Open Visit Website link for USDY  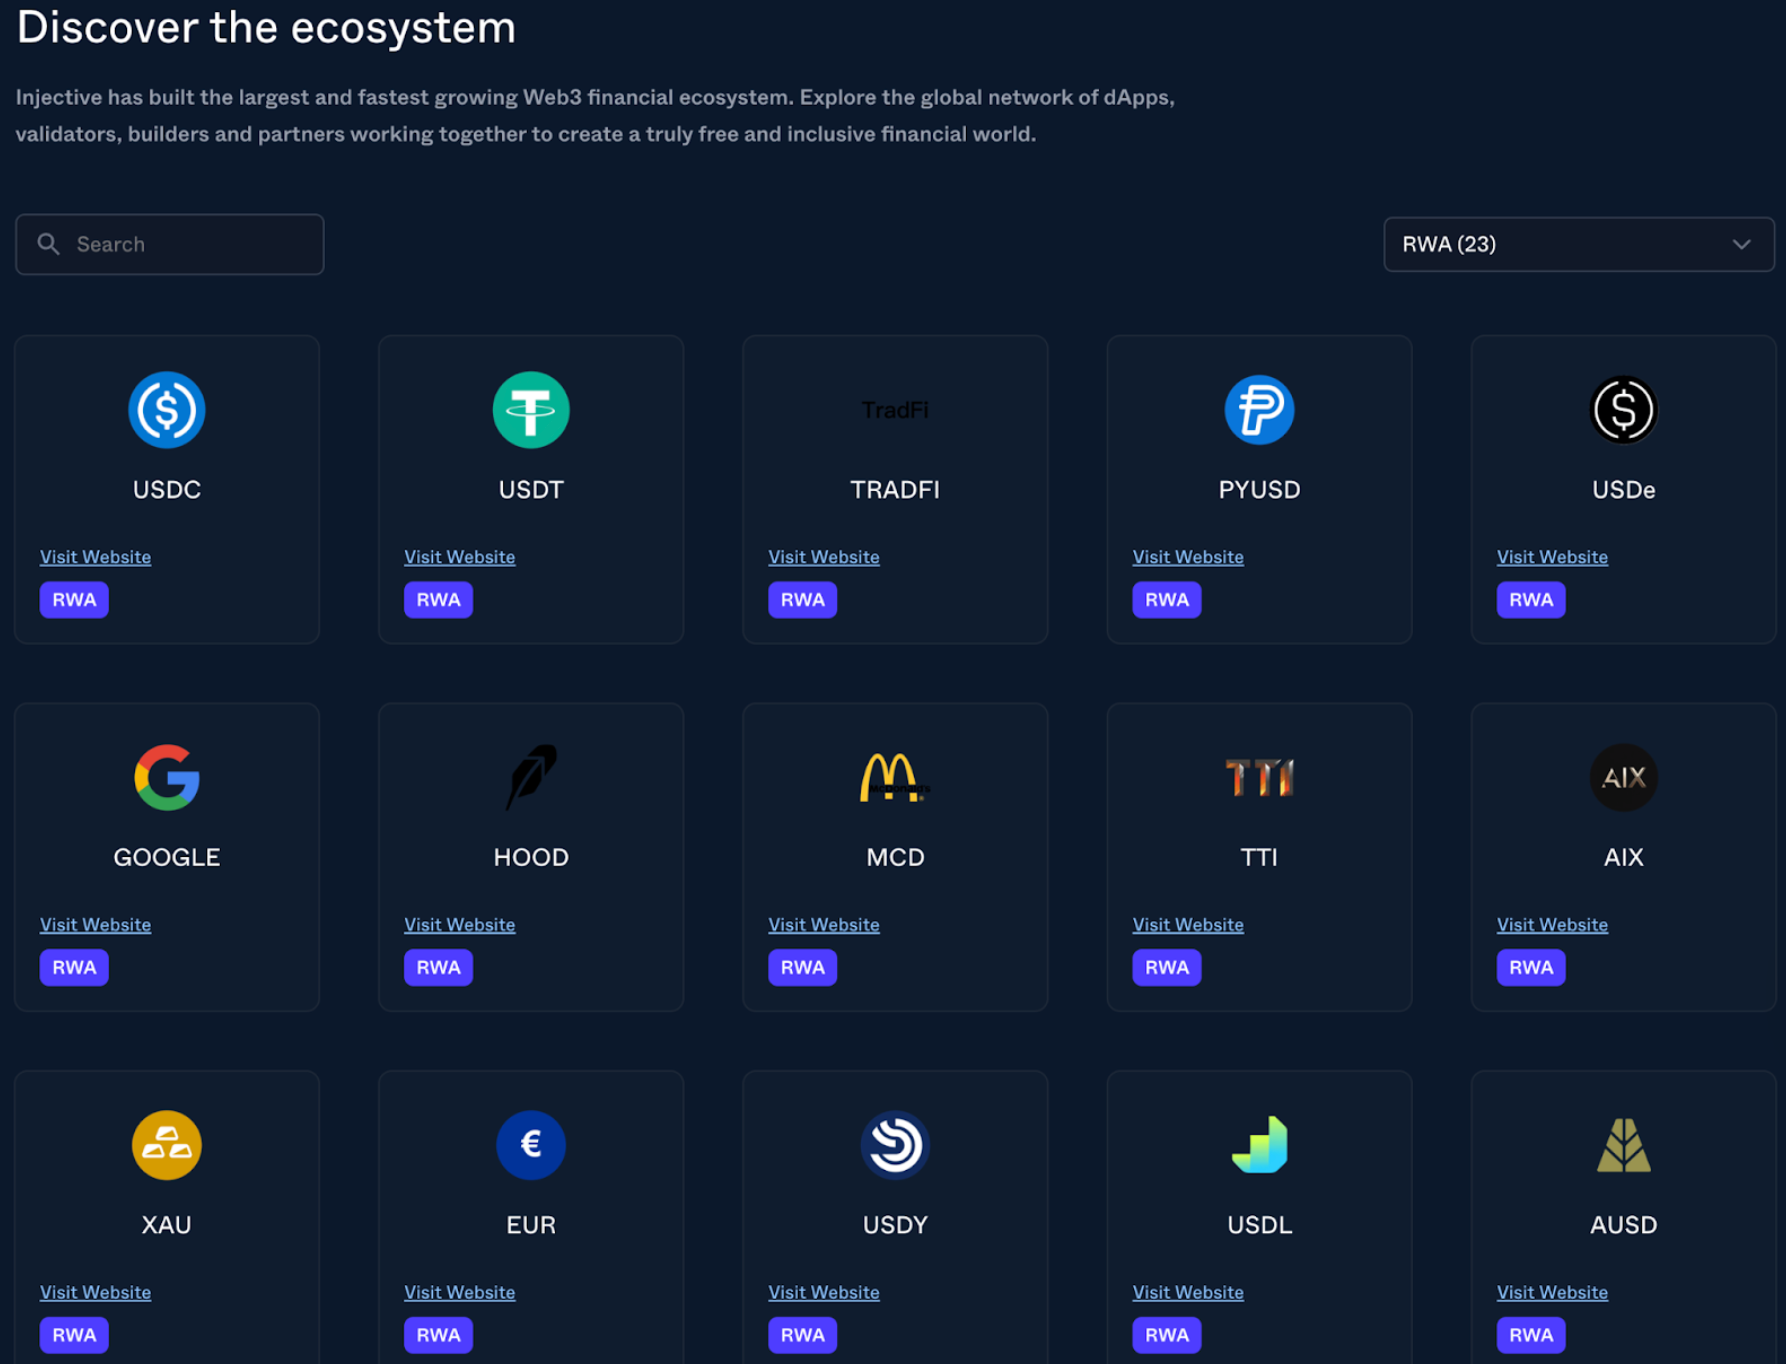coord(823,1292)
